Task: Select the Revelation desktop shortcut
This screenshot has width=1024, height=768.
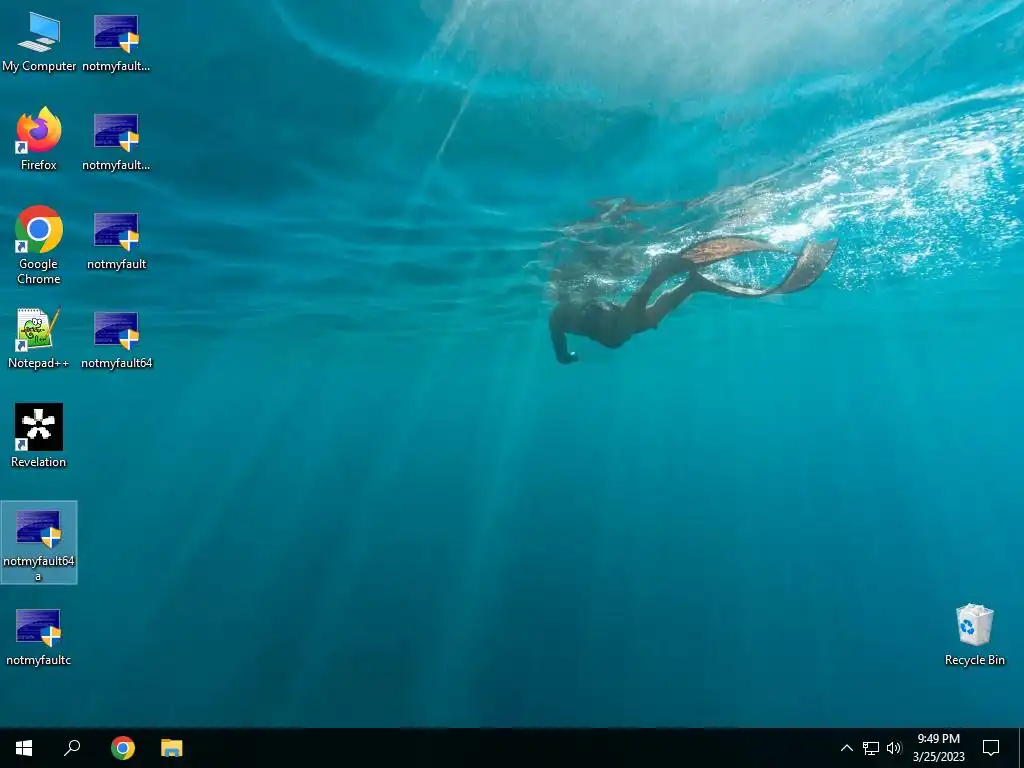Action: point(39,436)
